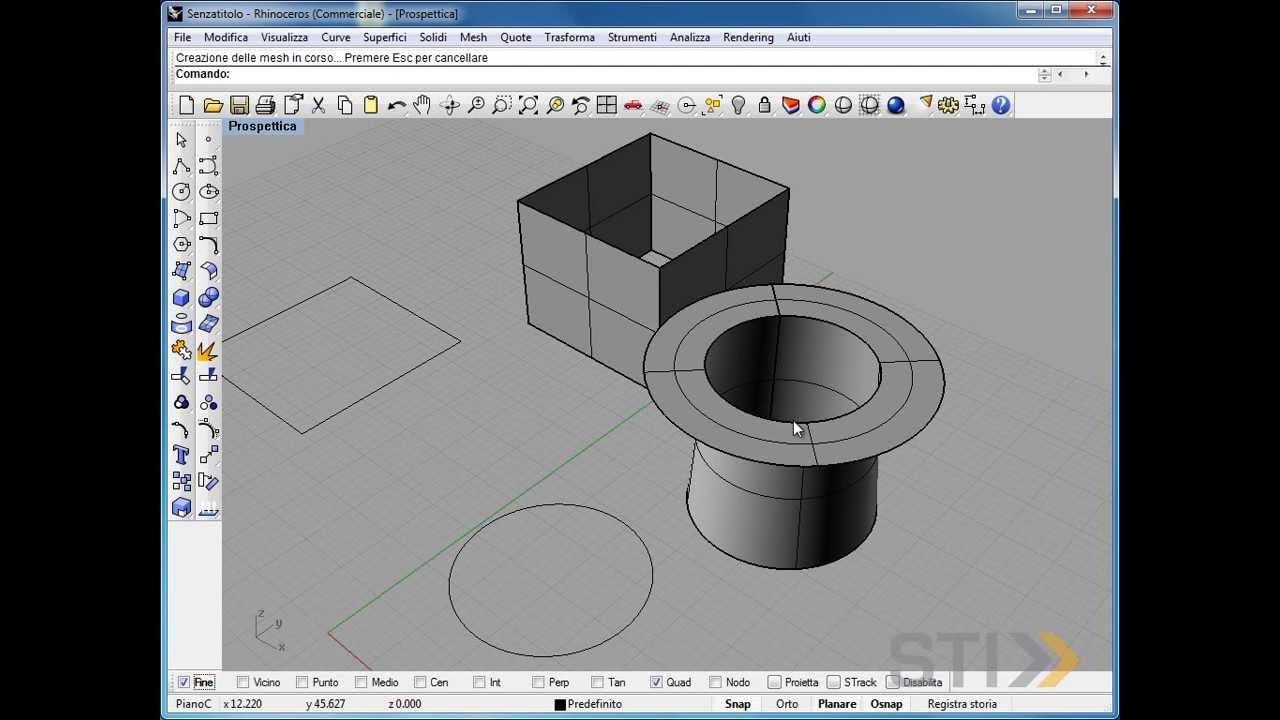The height and width of the screenshot is (720, 1280).
Task: Enable the Vicino osnap checkbox
Action: point(243,682)
